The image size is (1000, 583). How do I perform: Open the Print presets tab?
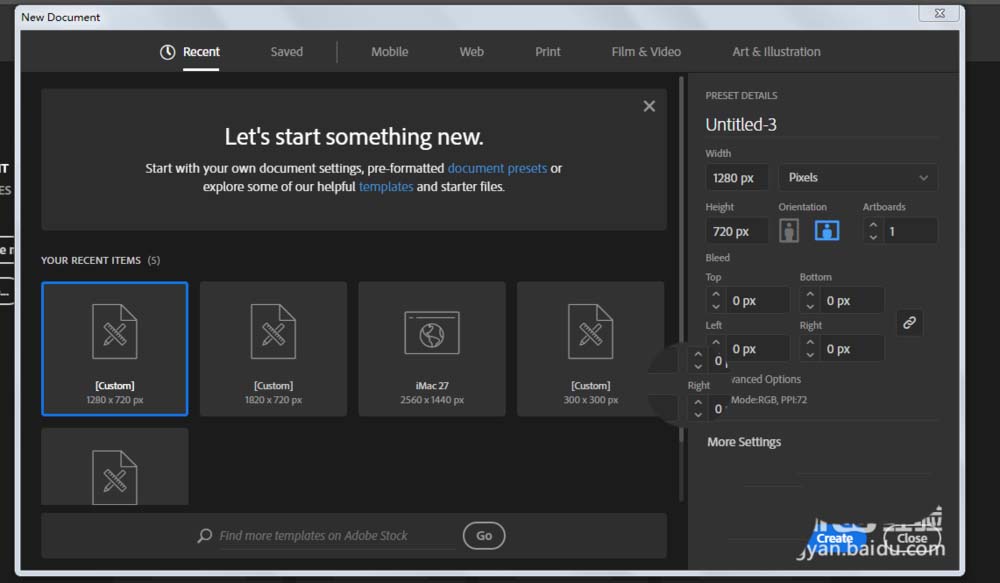(x=547, y=52)
